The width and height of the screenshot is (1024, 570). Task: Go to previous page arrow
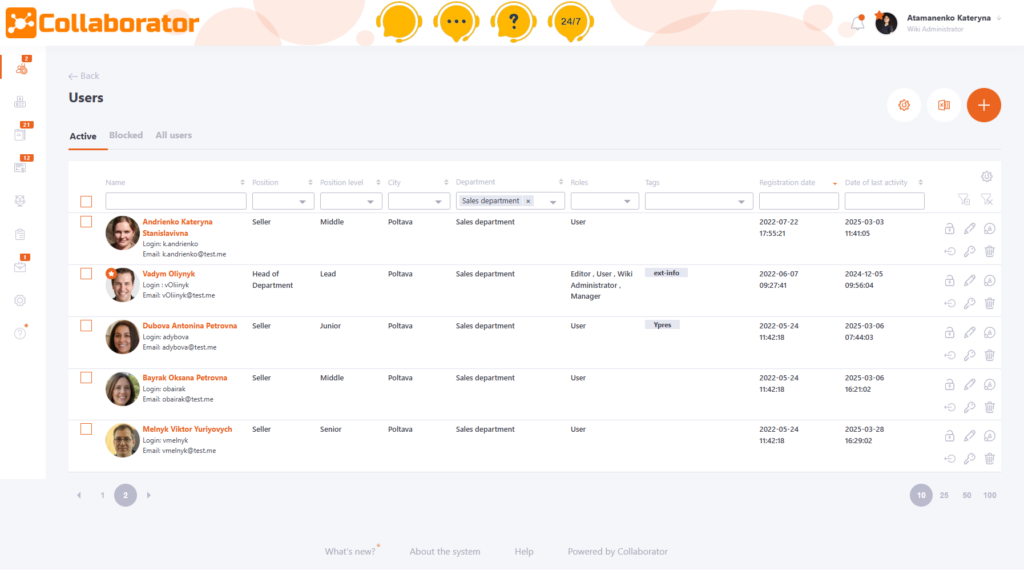click(79, 495)
